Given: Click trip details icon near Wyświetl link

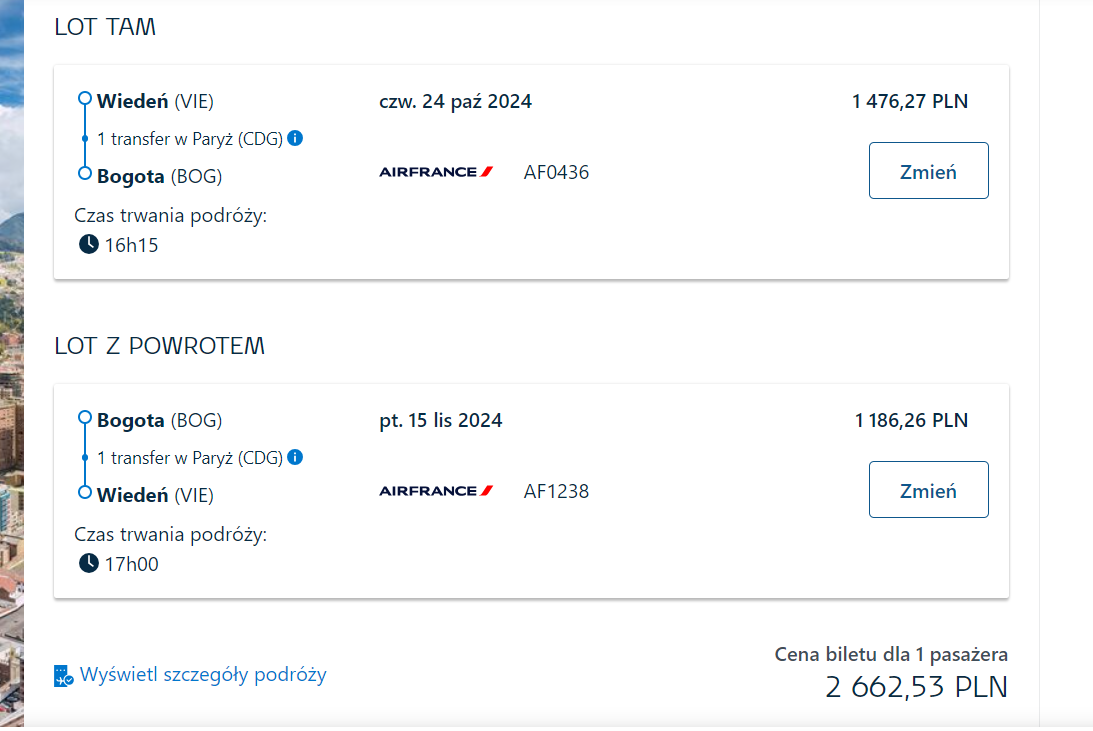Looking at the screenshot, I should [63, 676].
